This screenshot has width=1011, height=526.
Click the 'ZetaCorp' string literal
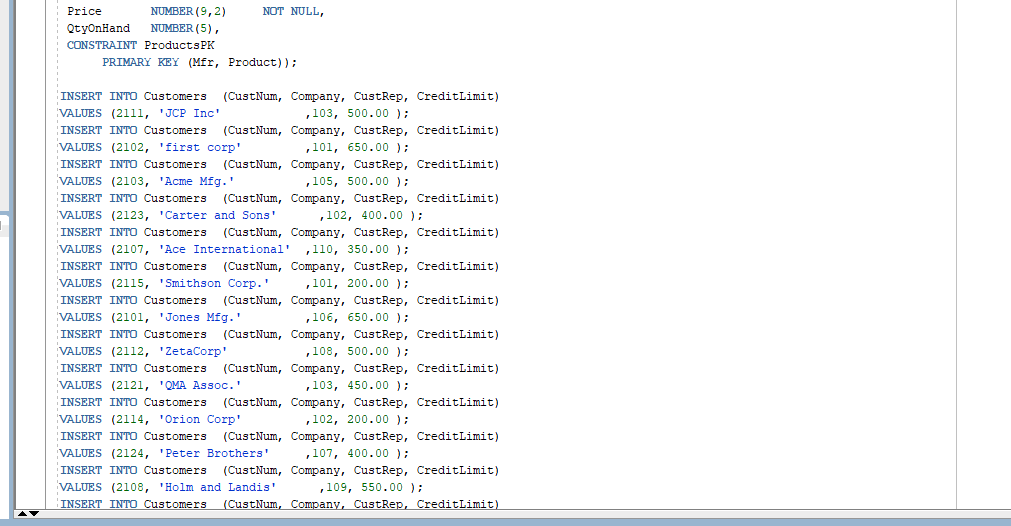[193, 351]
